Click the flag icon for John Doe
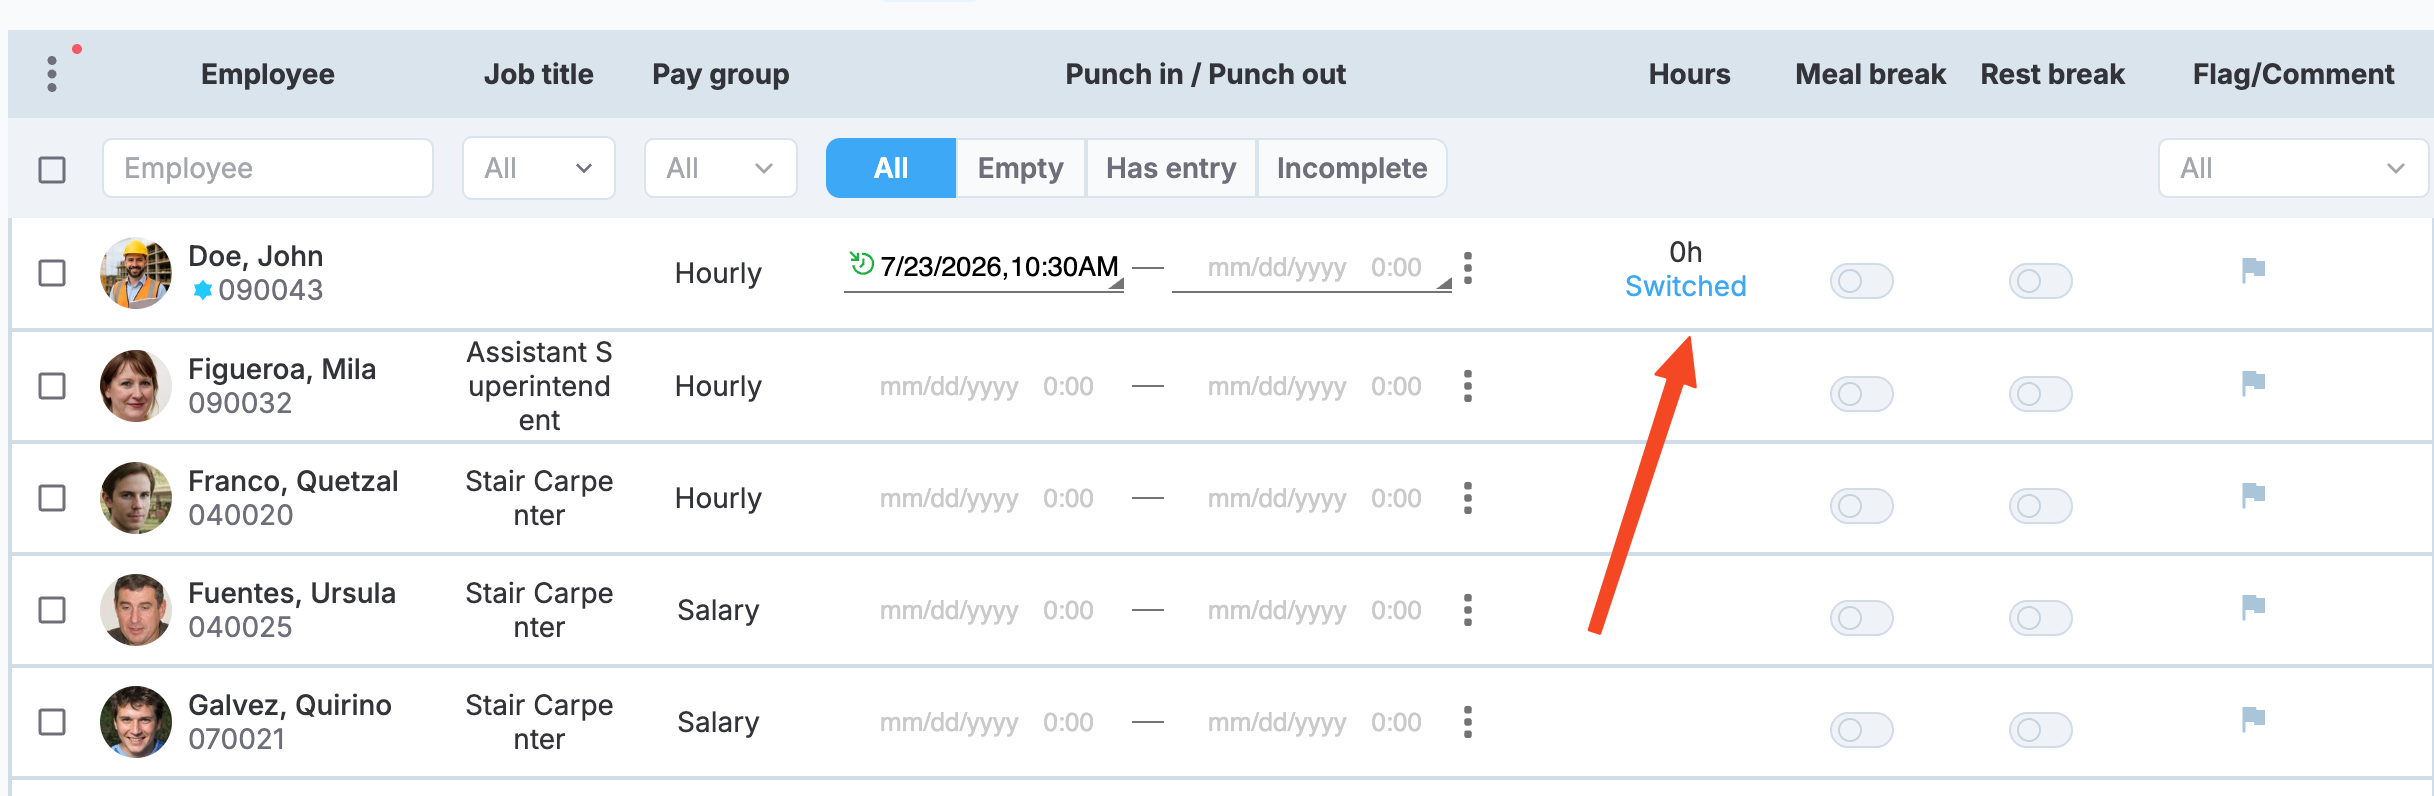 coord(2253,270)
